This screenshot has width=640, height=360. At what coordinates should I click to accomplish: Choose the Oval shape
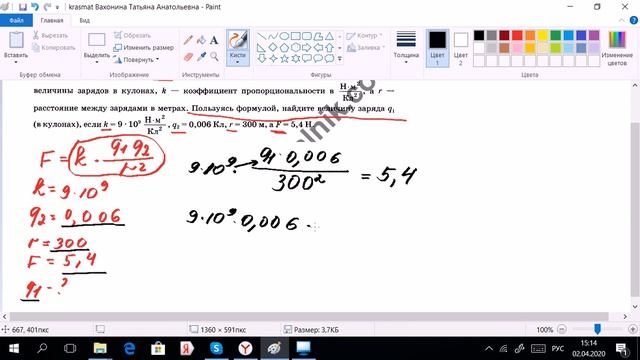point(284,36)
